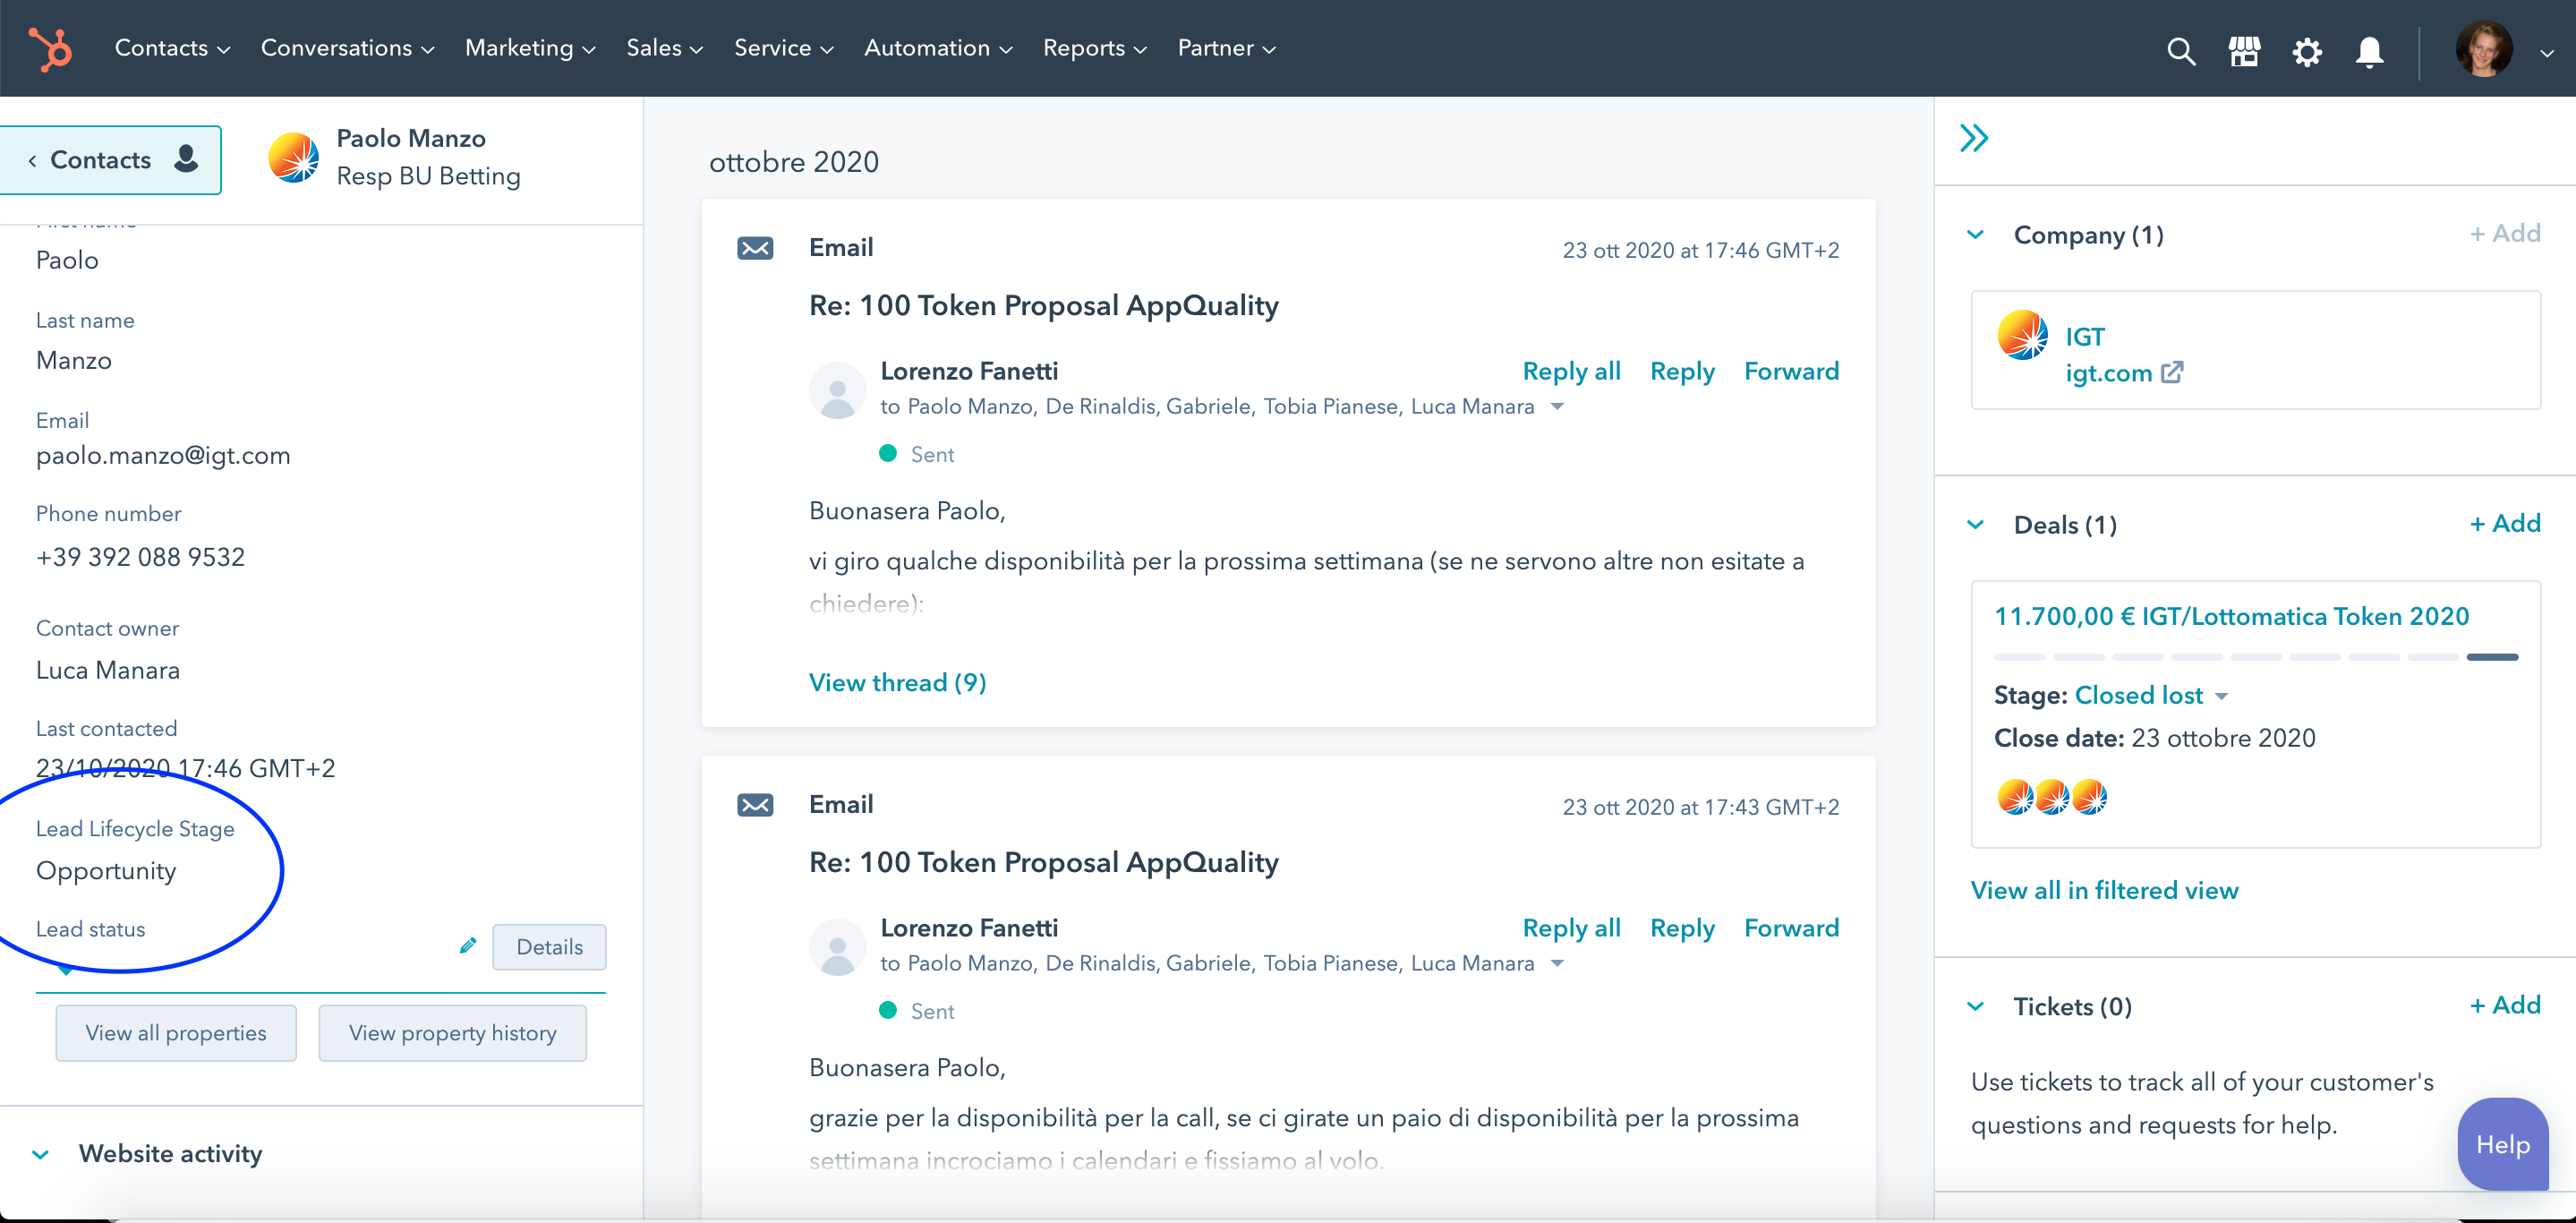Expand recipients list of first email
The width and height of the screenshot is (2576, 1223).
pos(1557,406)
